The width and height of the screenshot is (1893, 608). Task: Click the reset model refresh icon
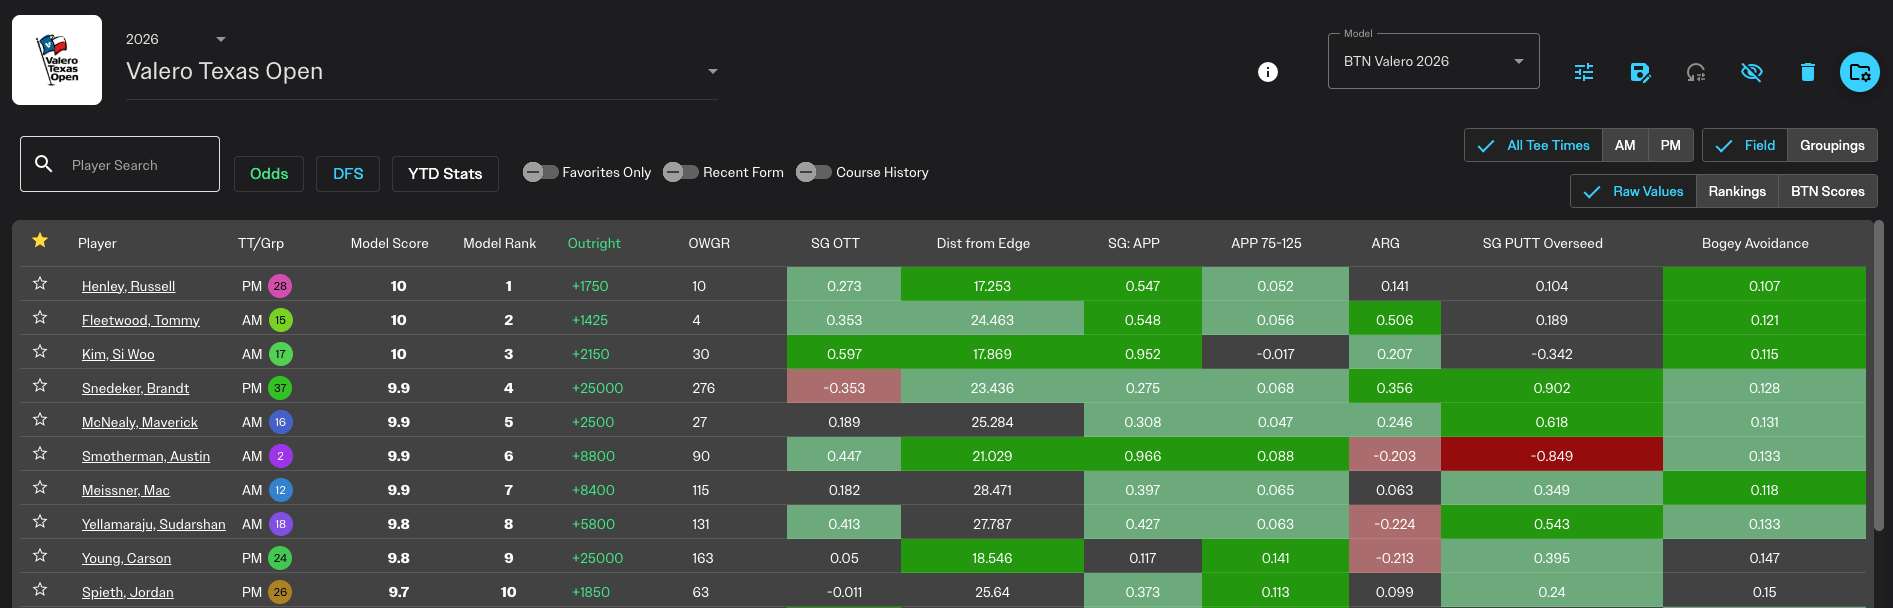[x=1696, y=72]
